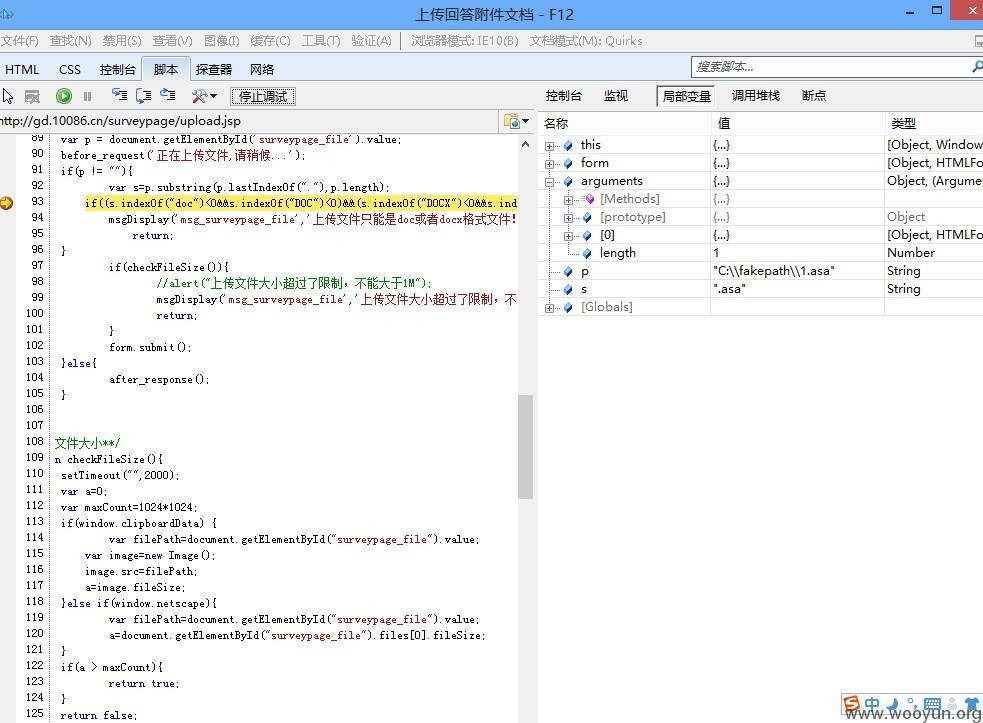The width and height of the screenshot is (983, 723).
Task: Open 文档模式: Quirks menu
Action: [x=586, y=41]
